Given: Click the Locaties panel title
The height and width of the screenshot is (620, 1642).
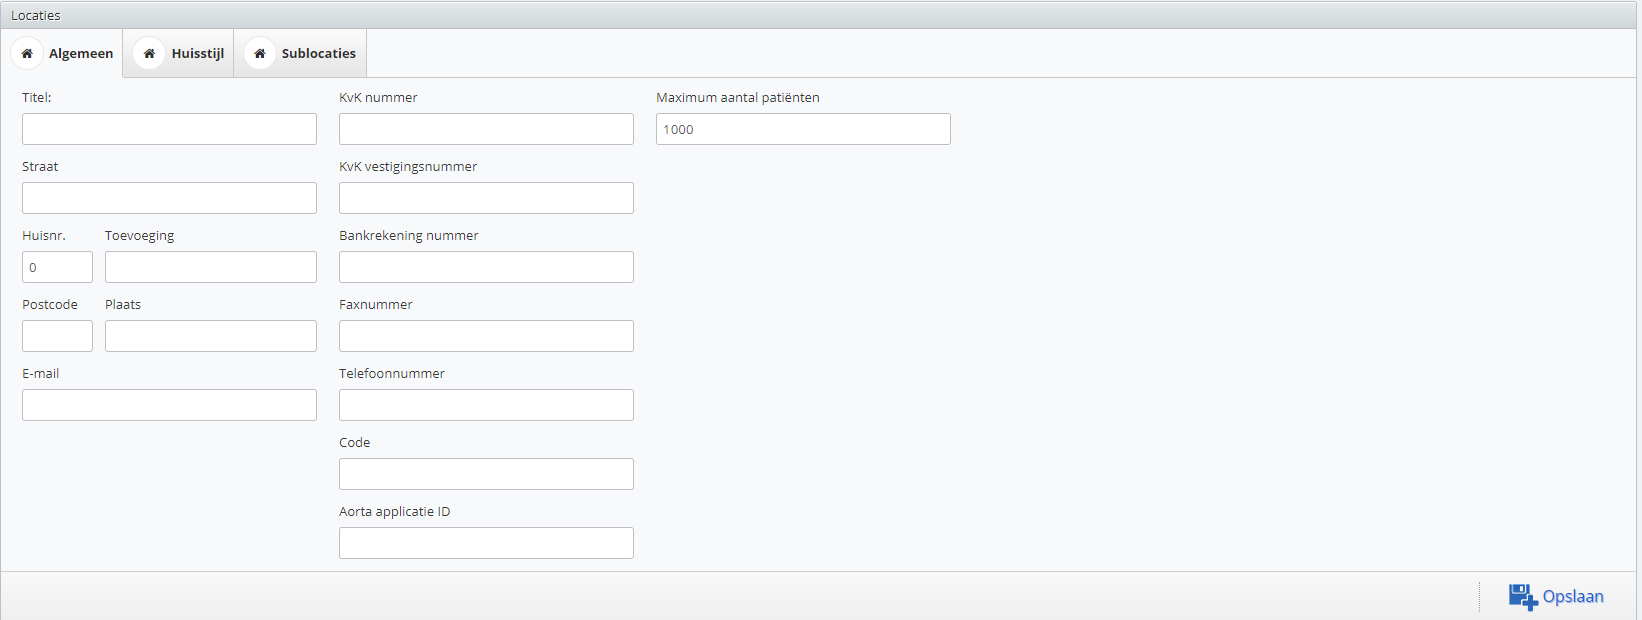Looking at the screenshot, I should pyautogui.click(x=36, y=15).
